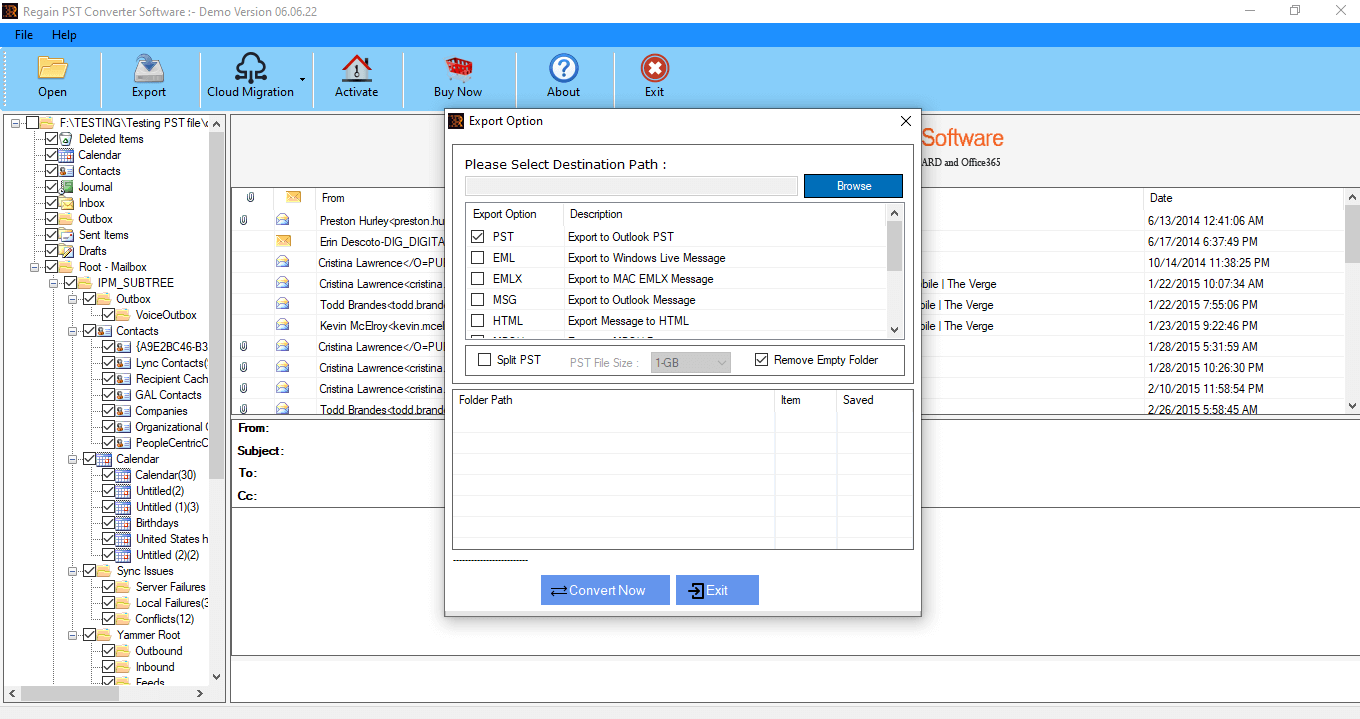Select the Inbox folder icon
Screen dimensions: 1360x719
(67, 203)
